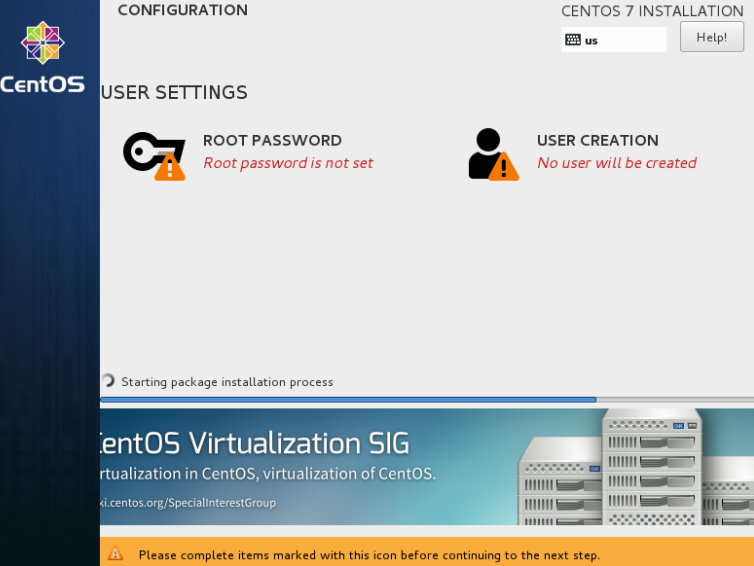Click the 'us' keyboard layout field
754x566 pixels.
[x=614, y=39]
